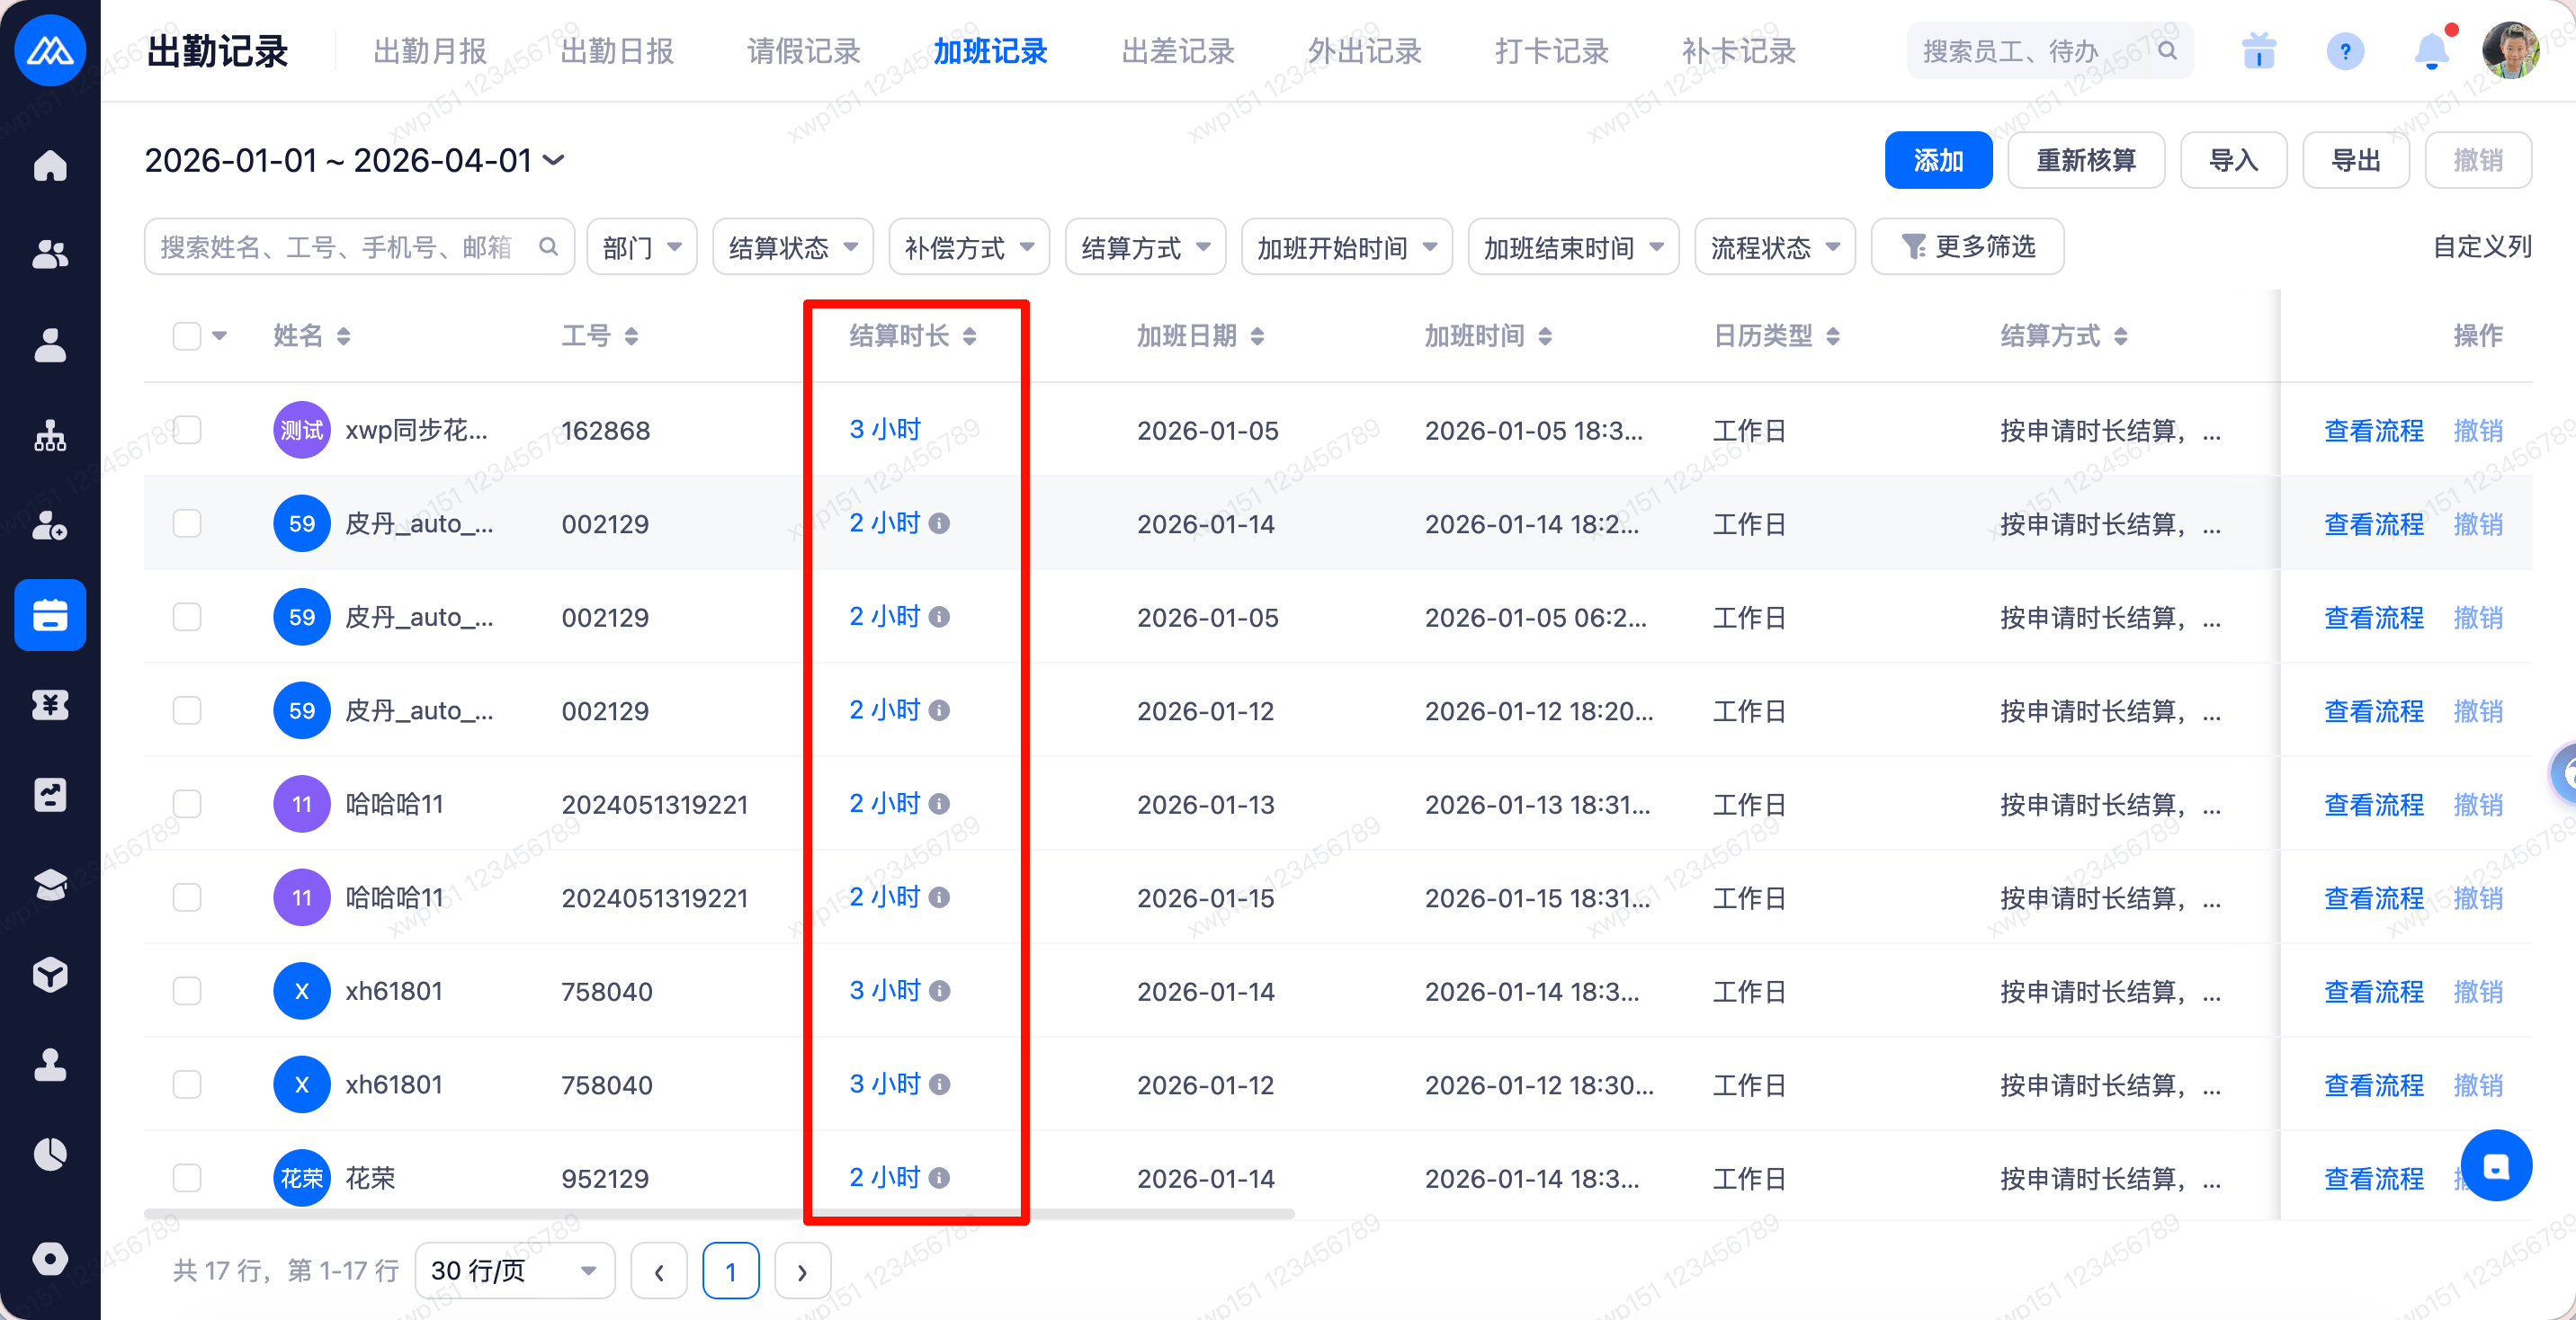The image size is (2576, 1320).
Task: Click the notification bell icon
Action: click(2431, 51)
